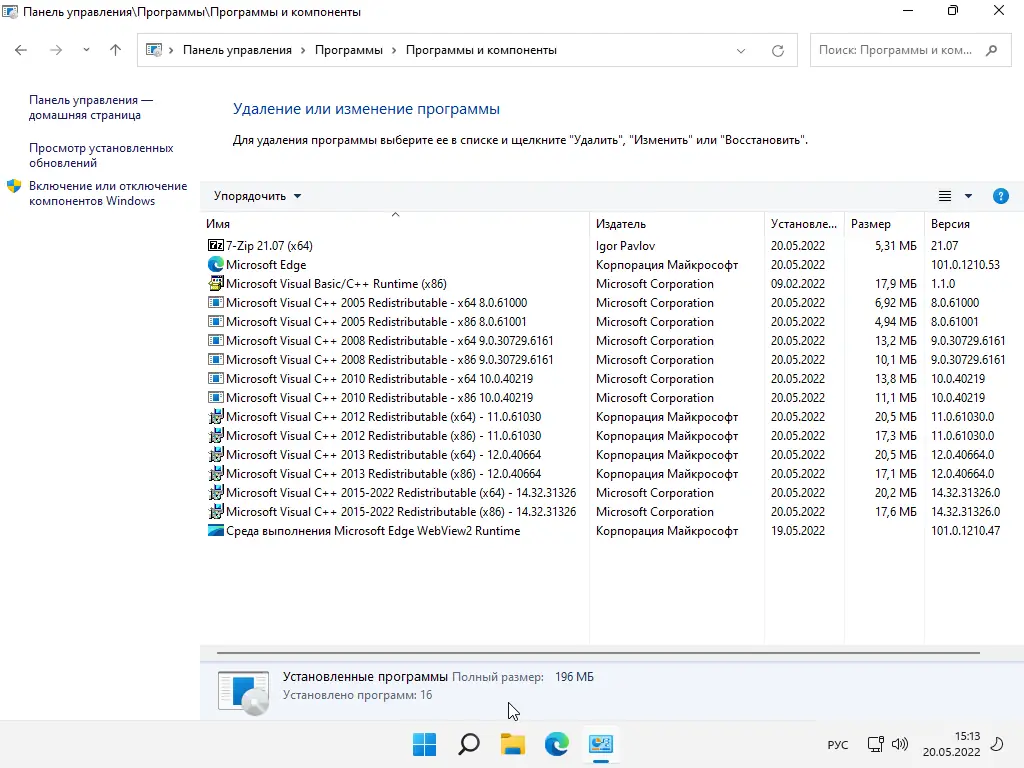Open Help via the blue question mark icon

point(1001,196)
